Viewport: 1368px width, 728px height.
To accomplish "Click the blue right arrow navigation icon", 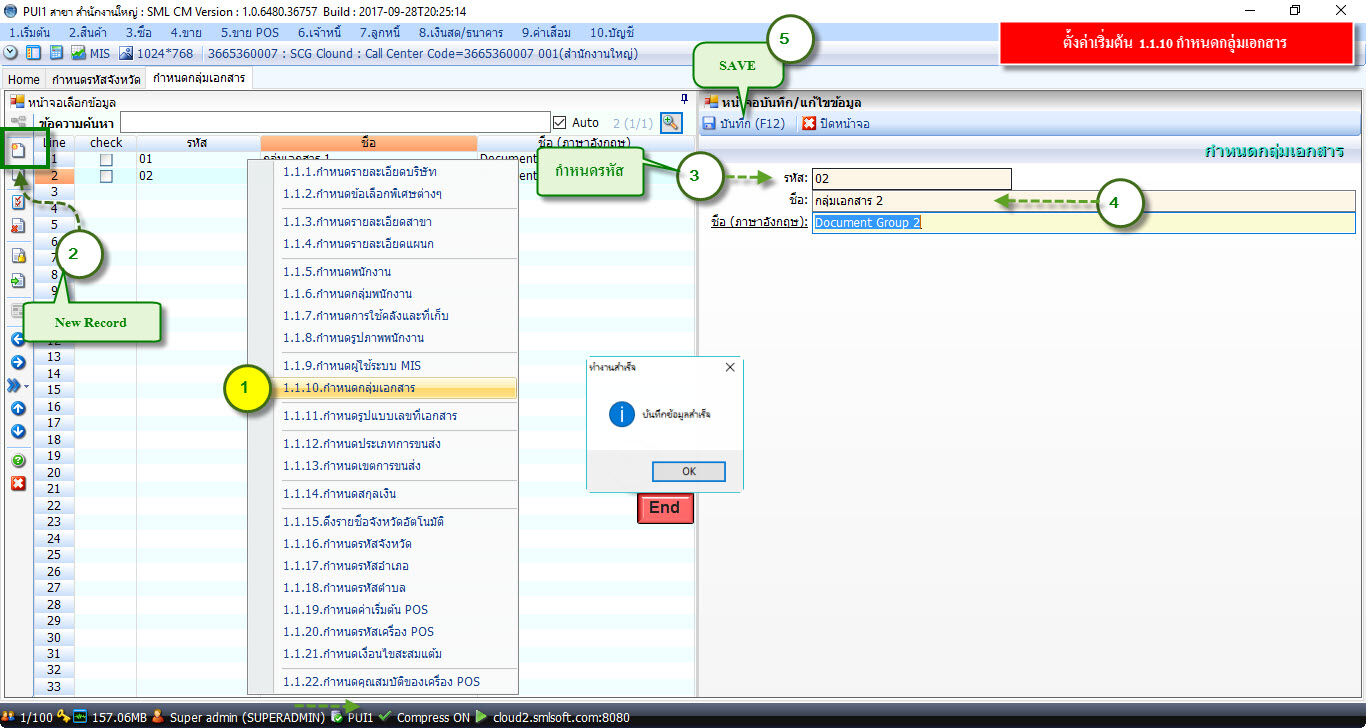I will [x=18, y=362].
